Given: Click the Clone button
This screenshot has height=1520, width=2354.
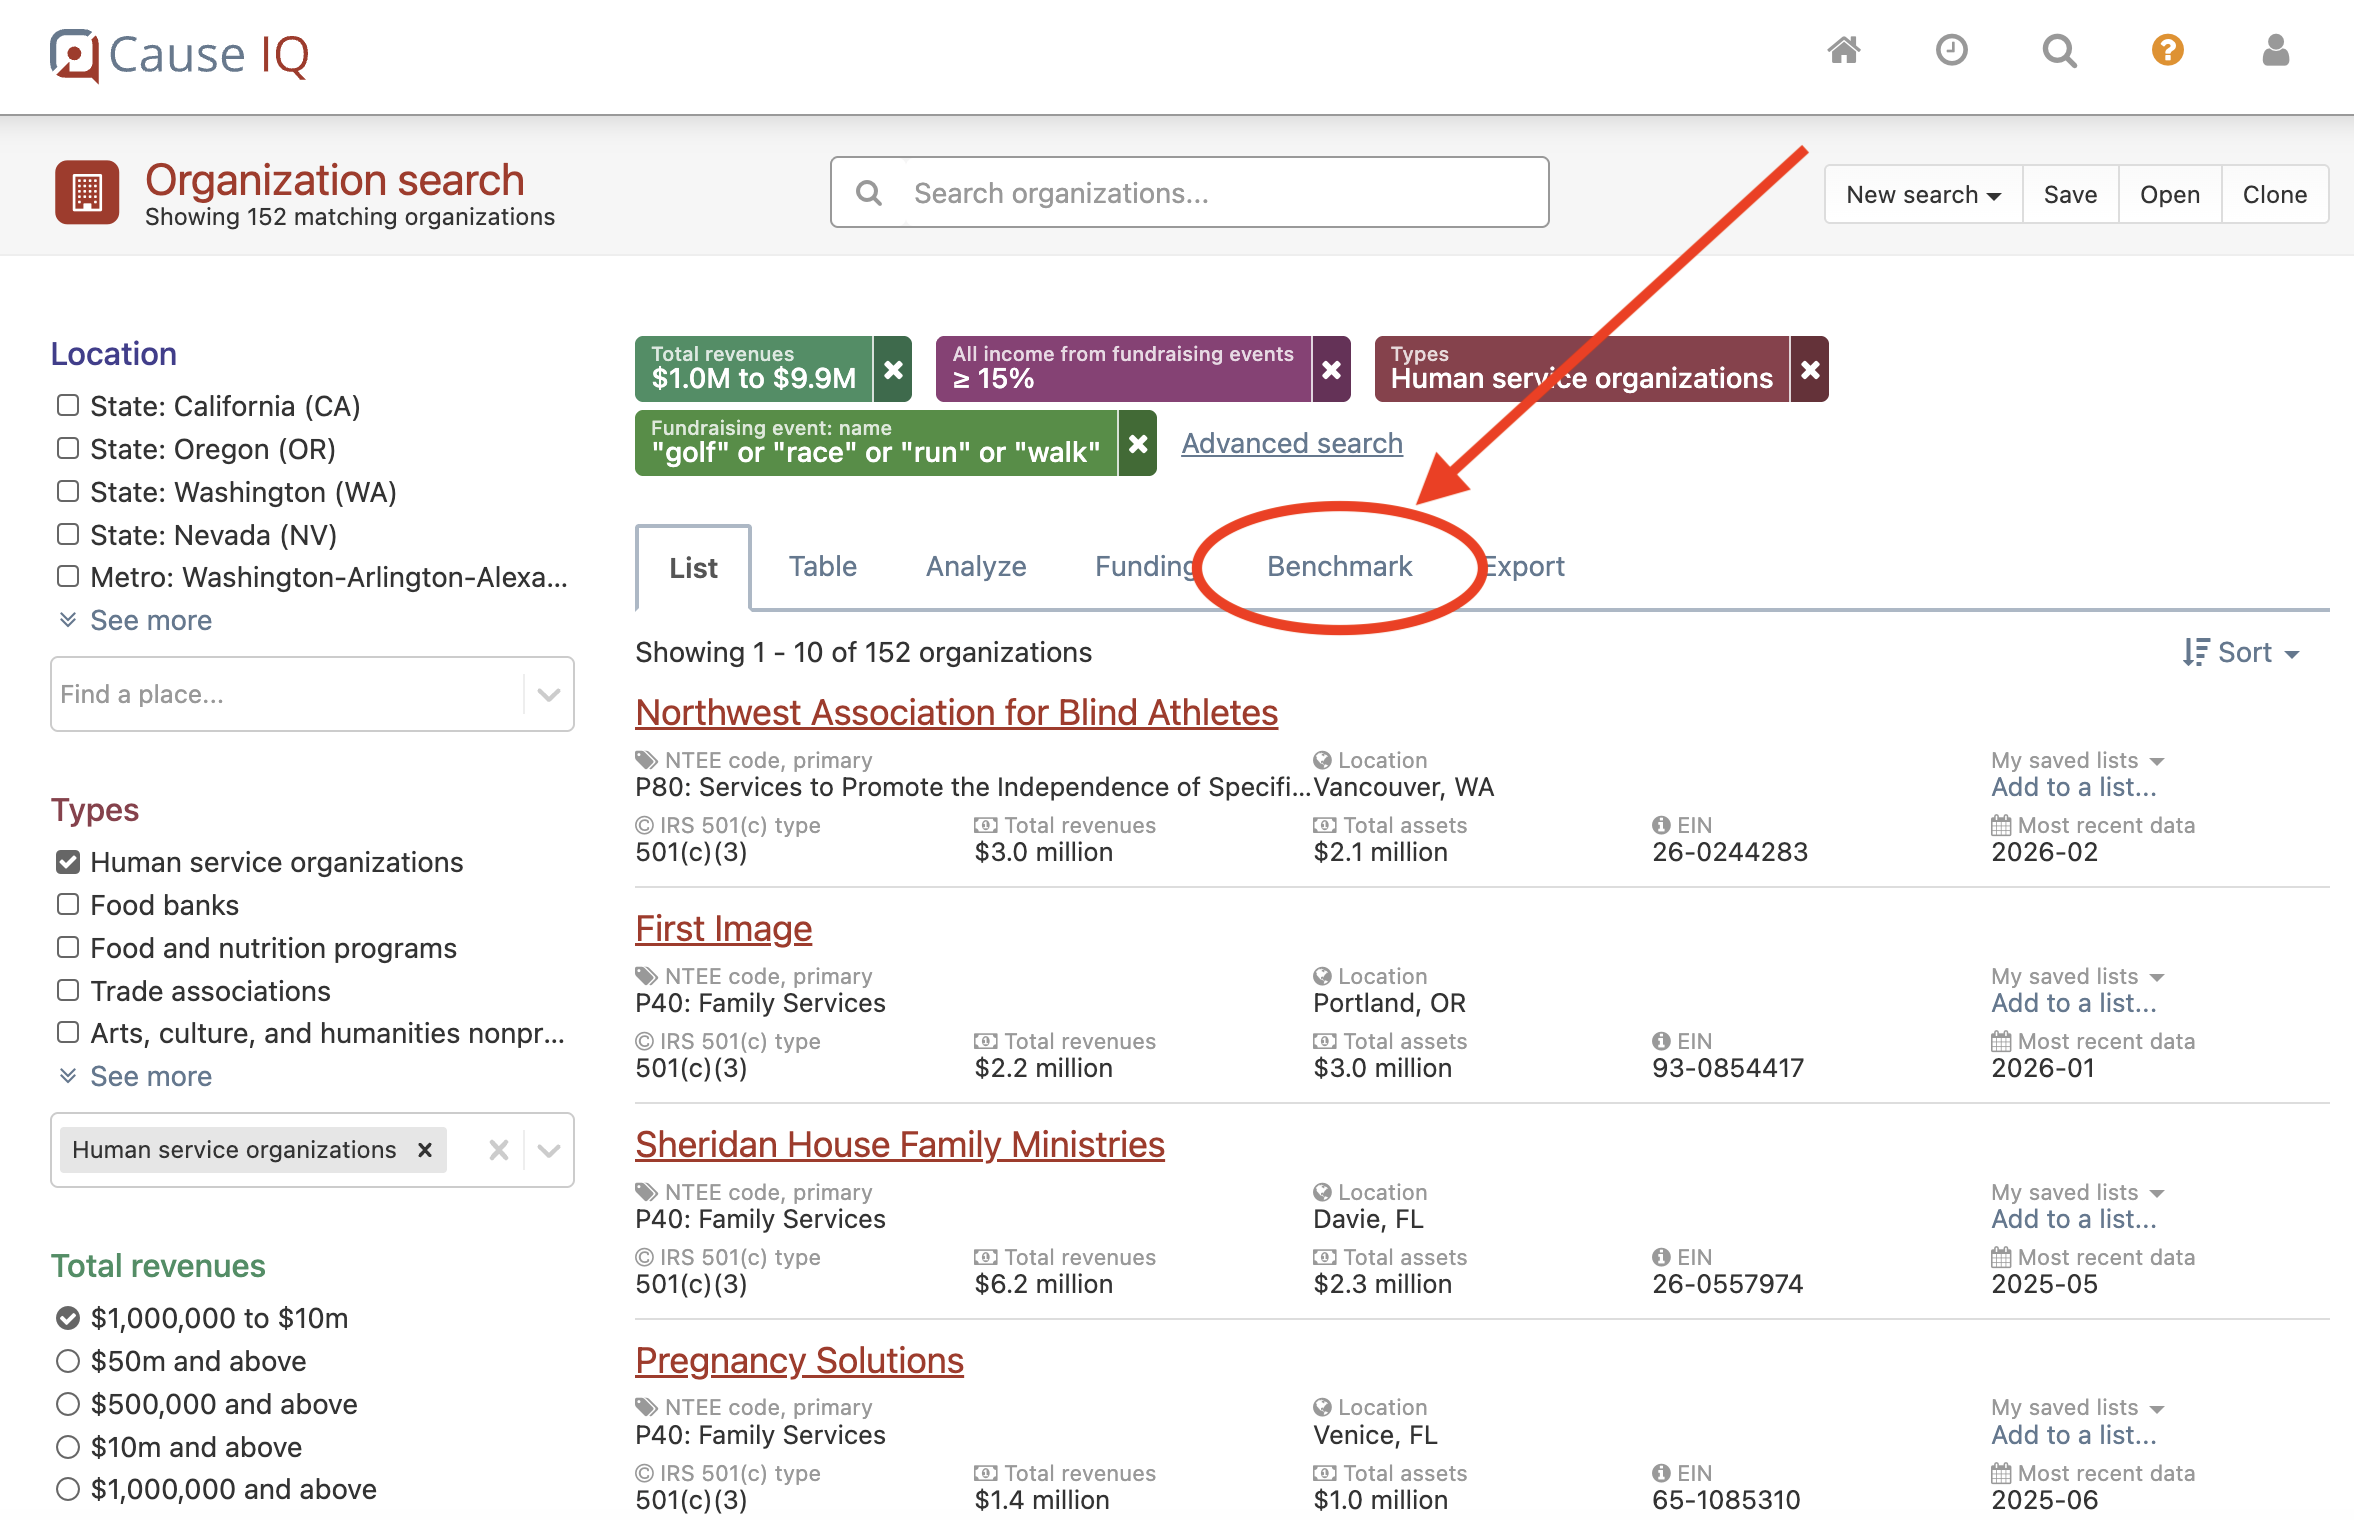Looking at the screenshot, I should point(2274,194).
